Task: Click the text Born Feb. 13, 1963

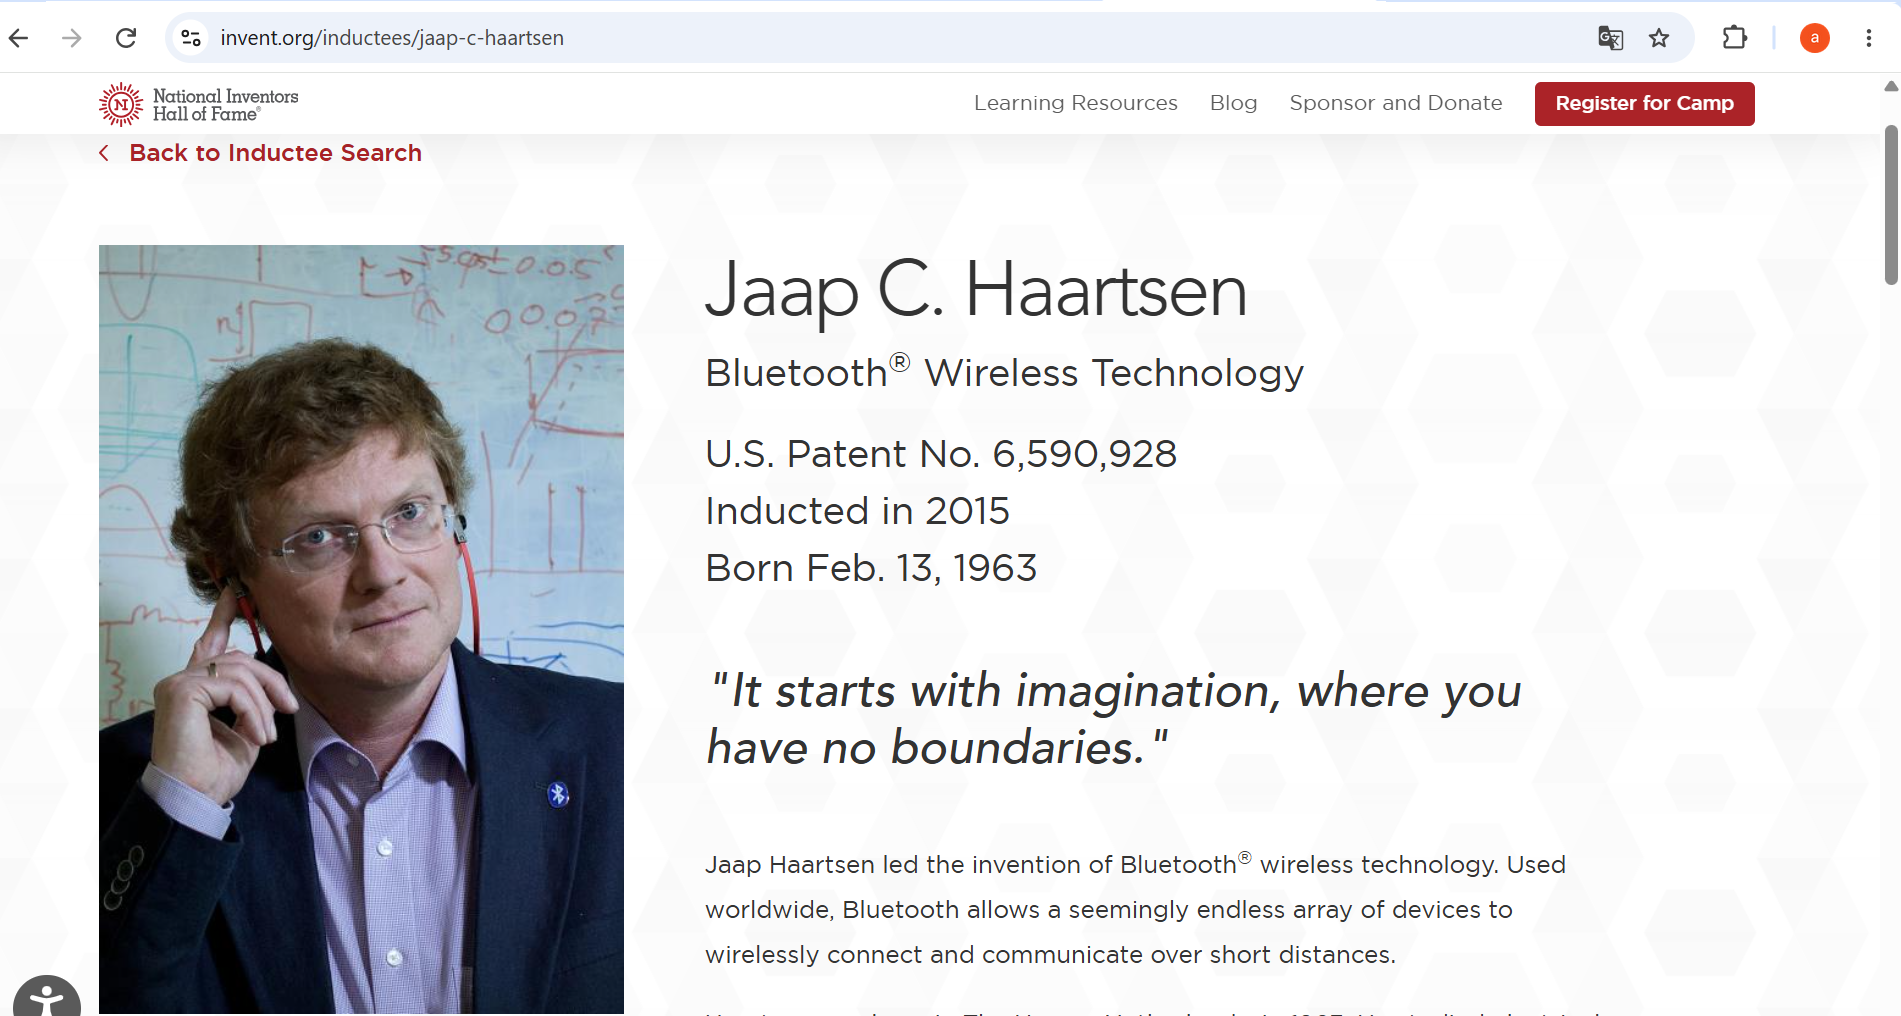Action: 871,568
